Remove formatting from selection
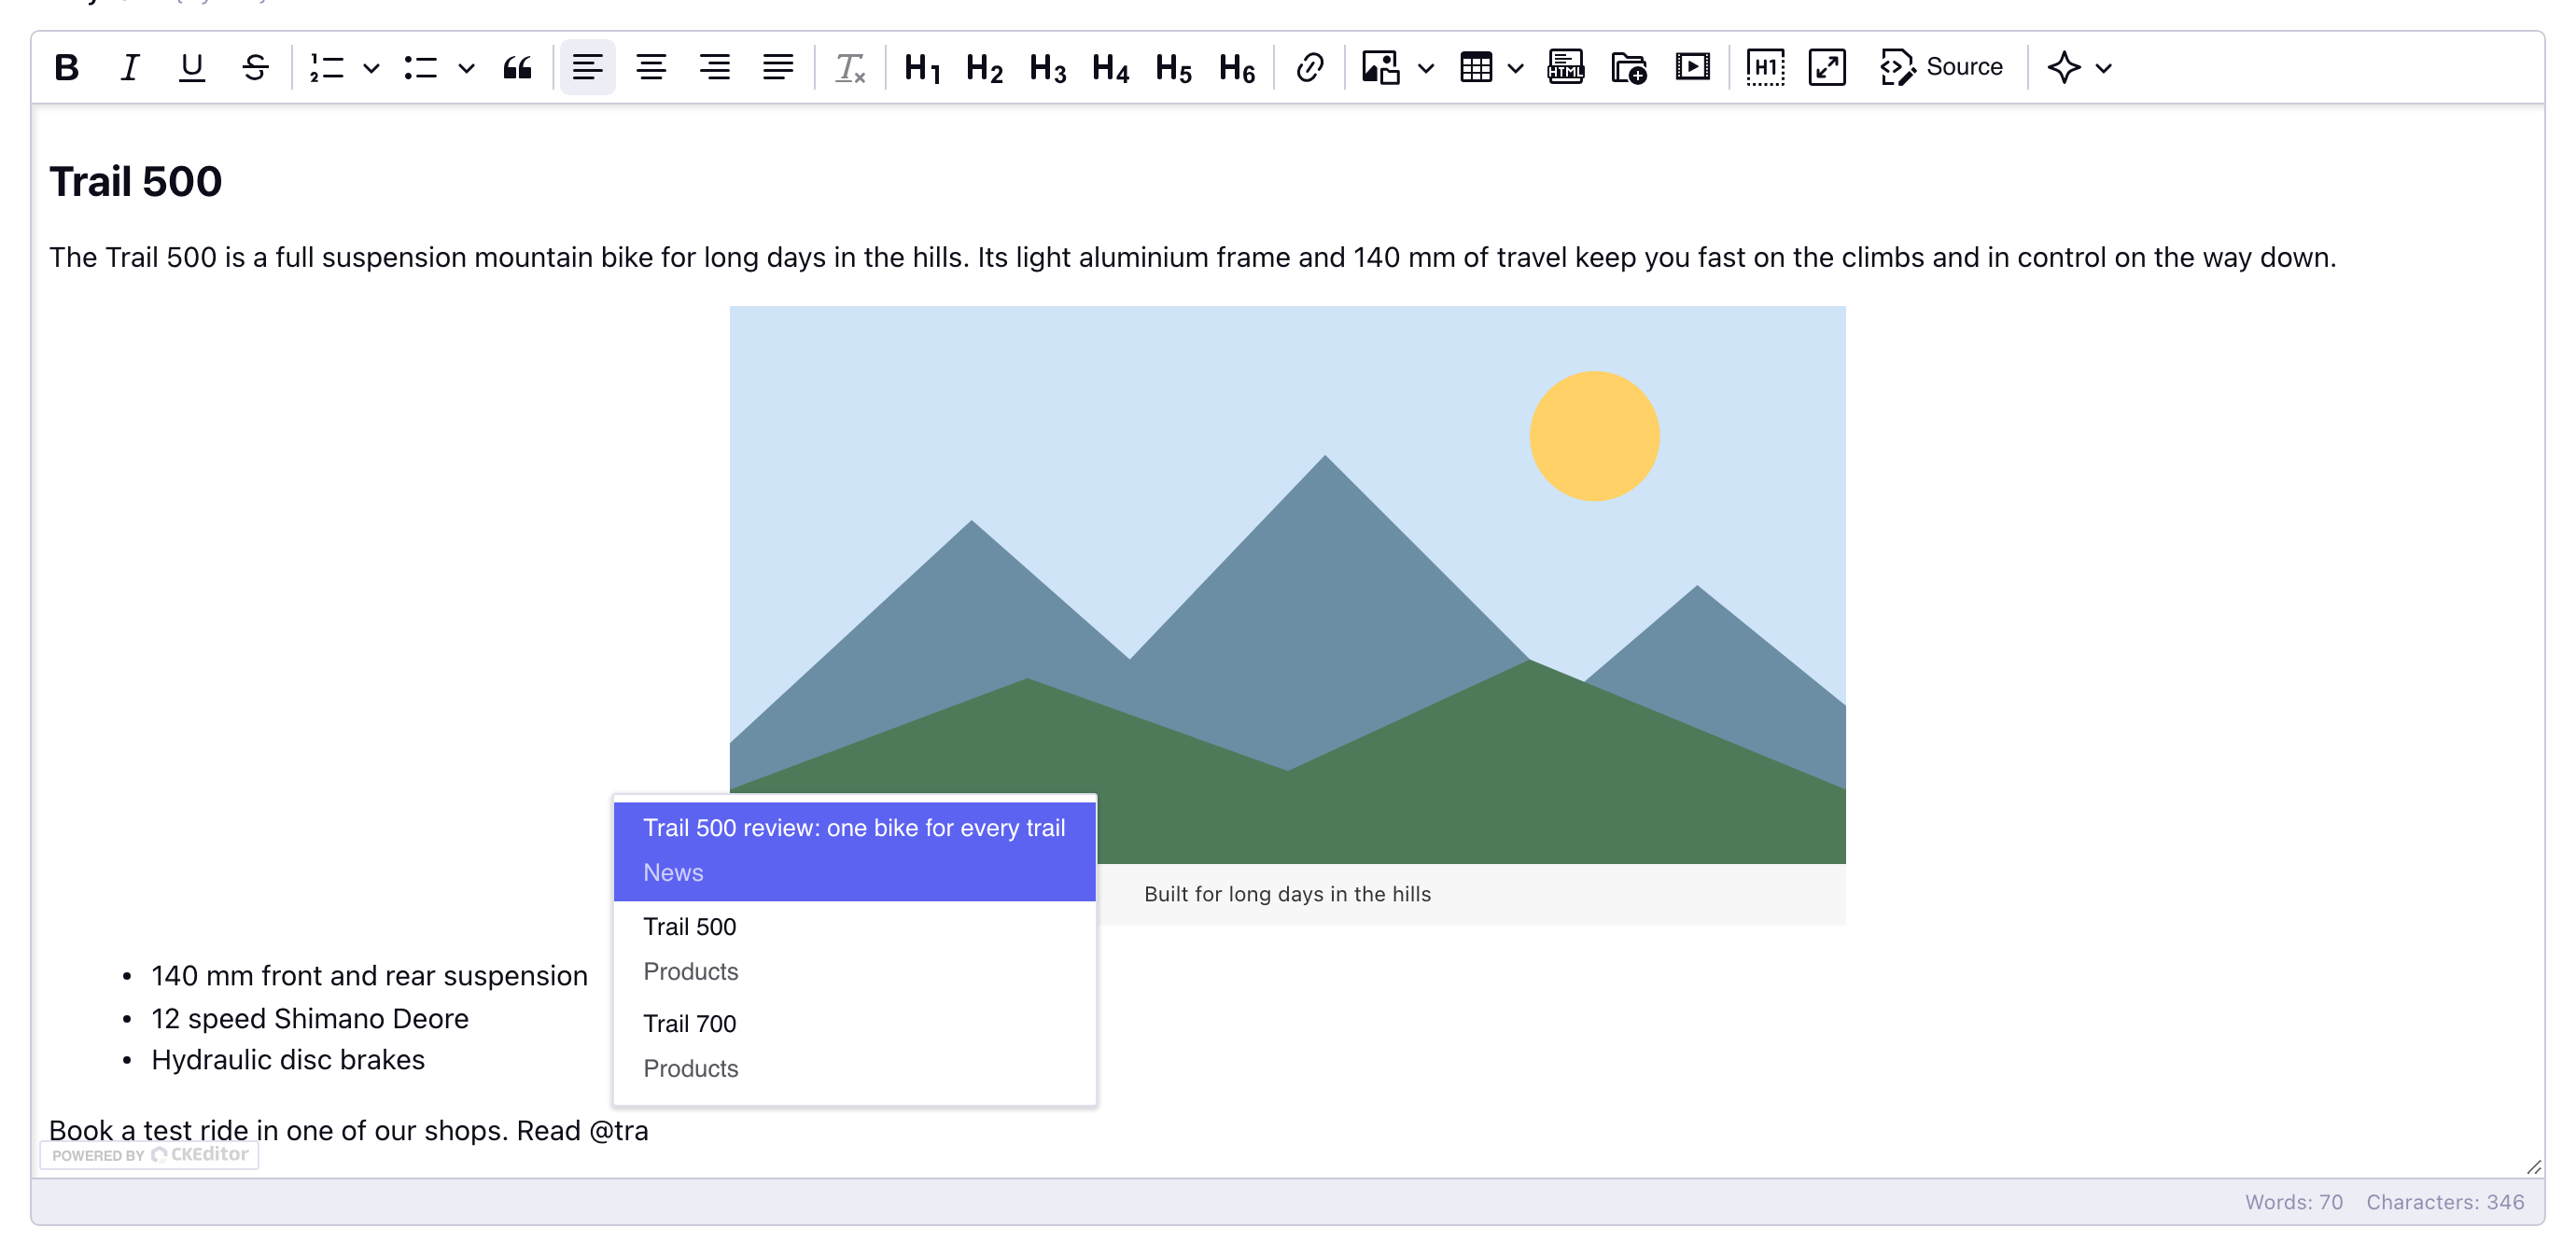Screen dimensions: 2576x1255 [x=849, y=67]
